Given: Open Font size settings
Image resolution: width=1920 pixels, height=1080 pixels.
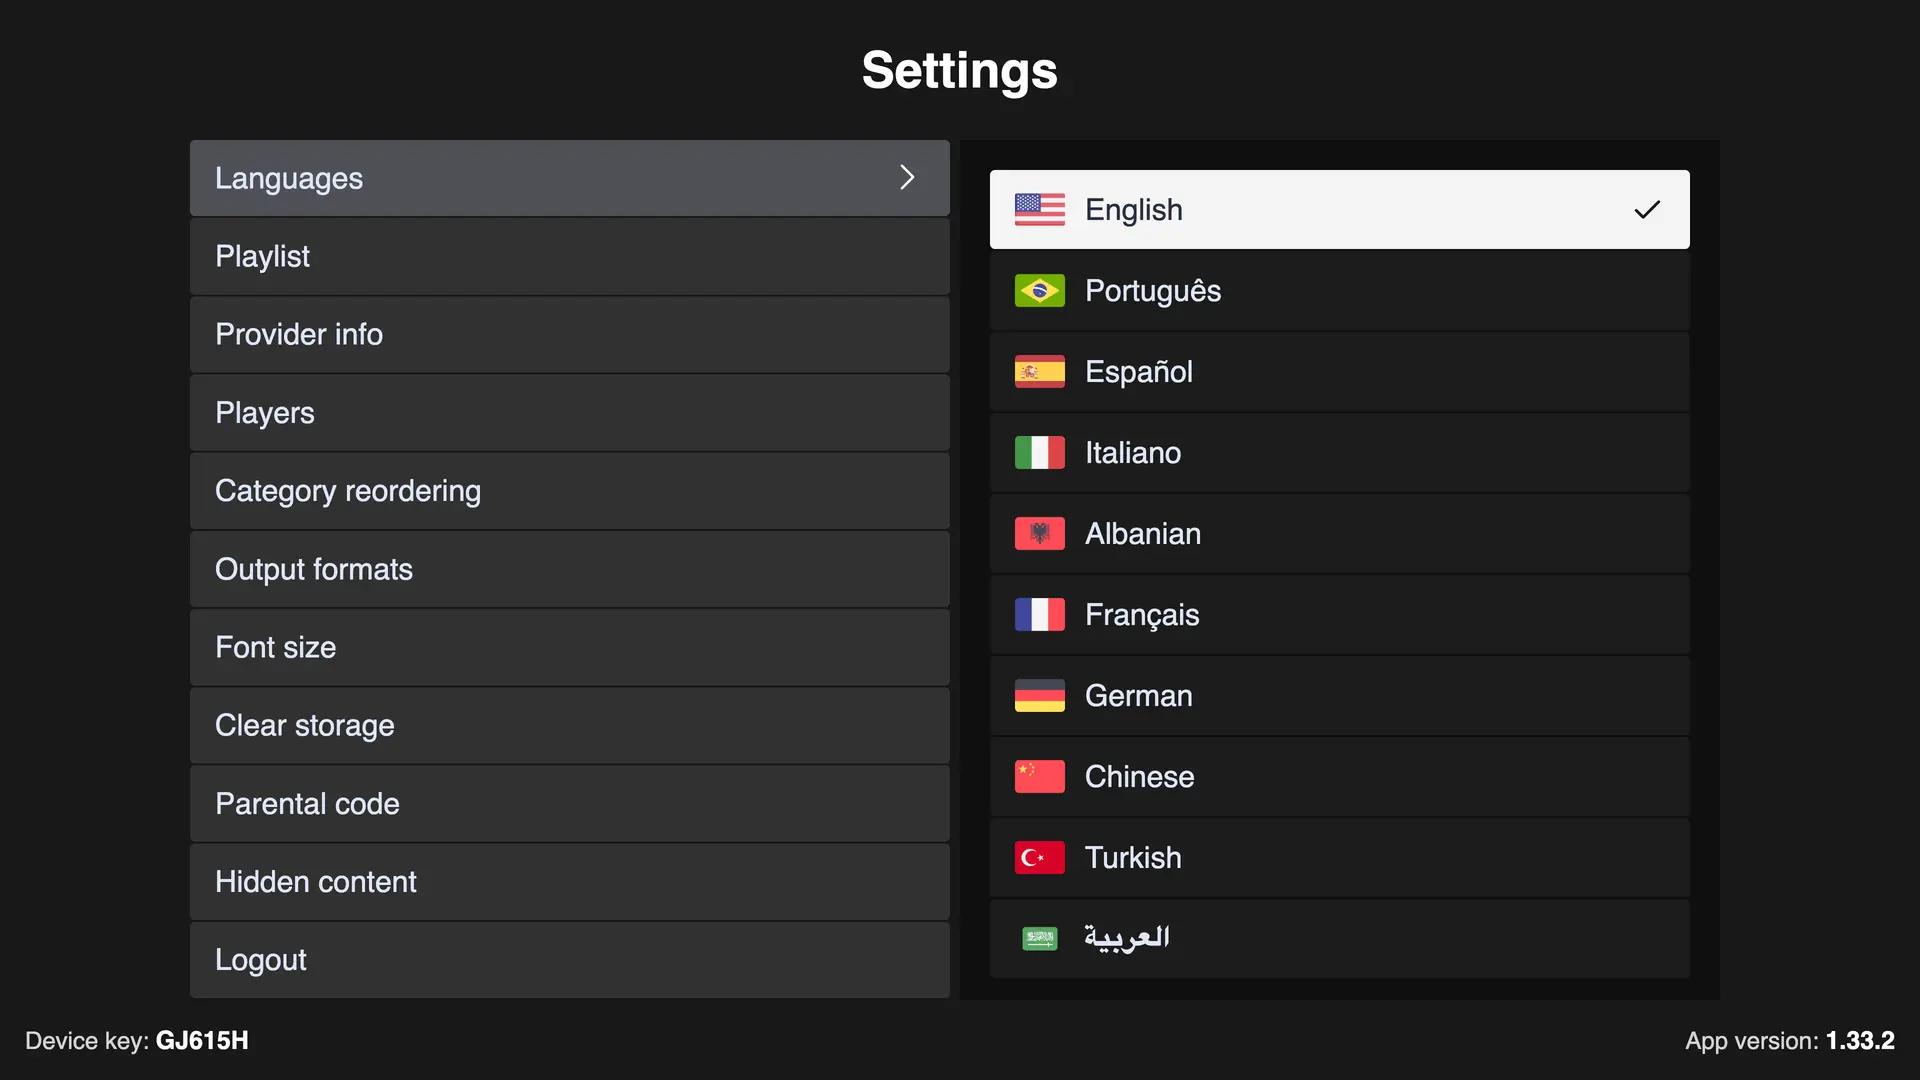Looking at the screenshot, I should click(569, 647).
